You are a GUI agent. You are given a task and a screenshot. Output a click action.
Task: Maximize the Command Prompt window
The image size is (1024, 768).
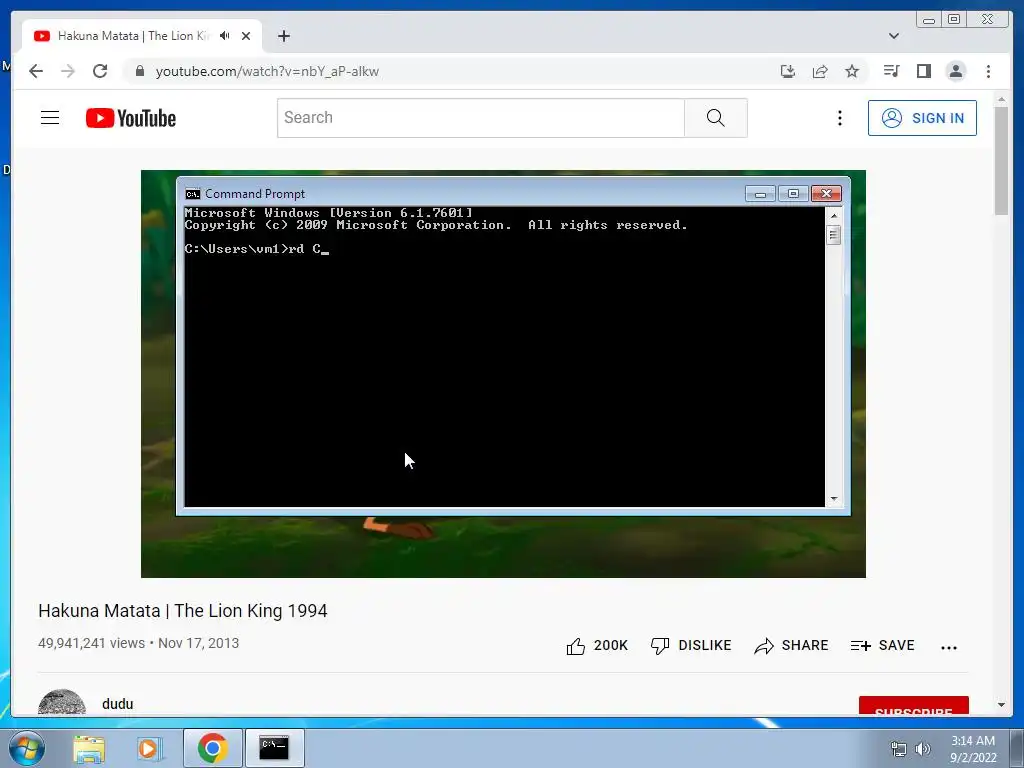click(x=793, y=194)
